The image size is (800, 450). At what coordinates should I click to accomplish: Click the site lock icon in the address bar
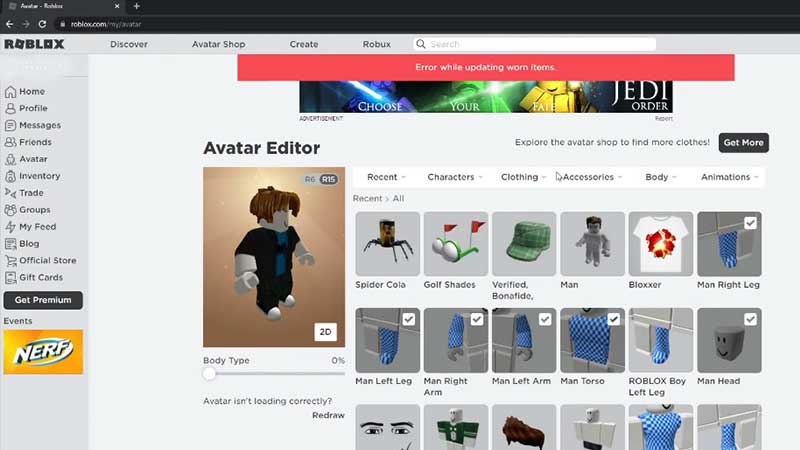click(x=62, y=24)
